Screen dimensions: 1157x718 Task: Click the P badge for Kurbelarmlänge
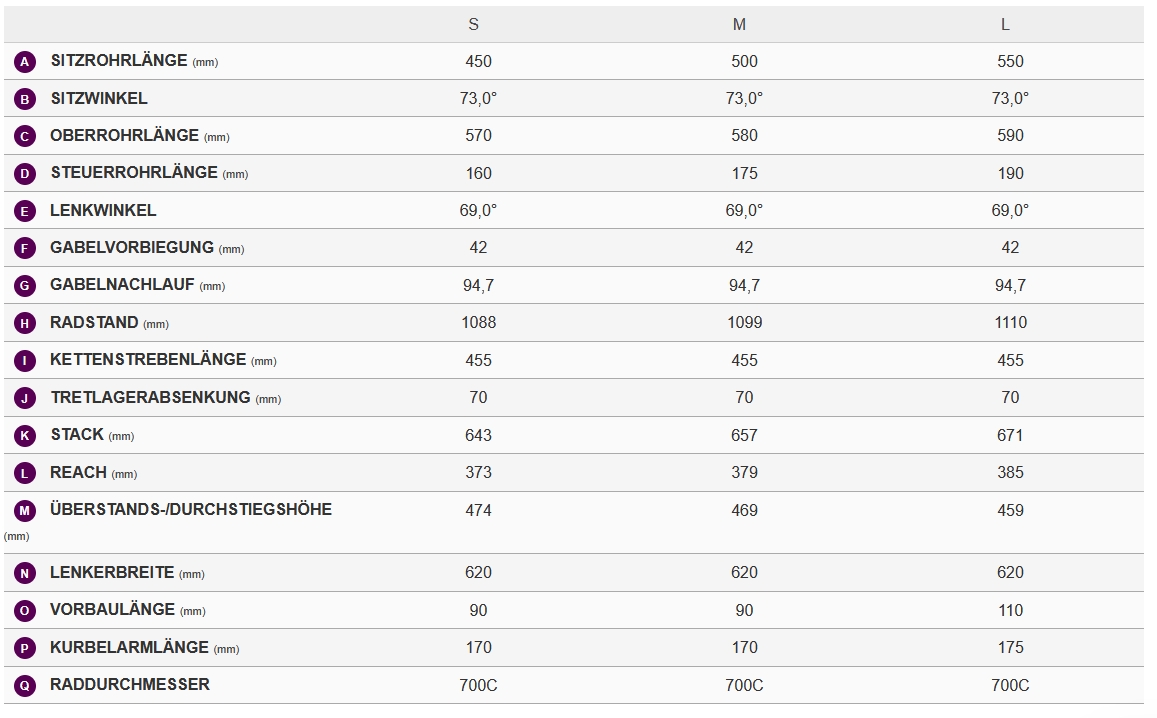pos(25,648)
